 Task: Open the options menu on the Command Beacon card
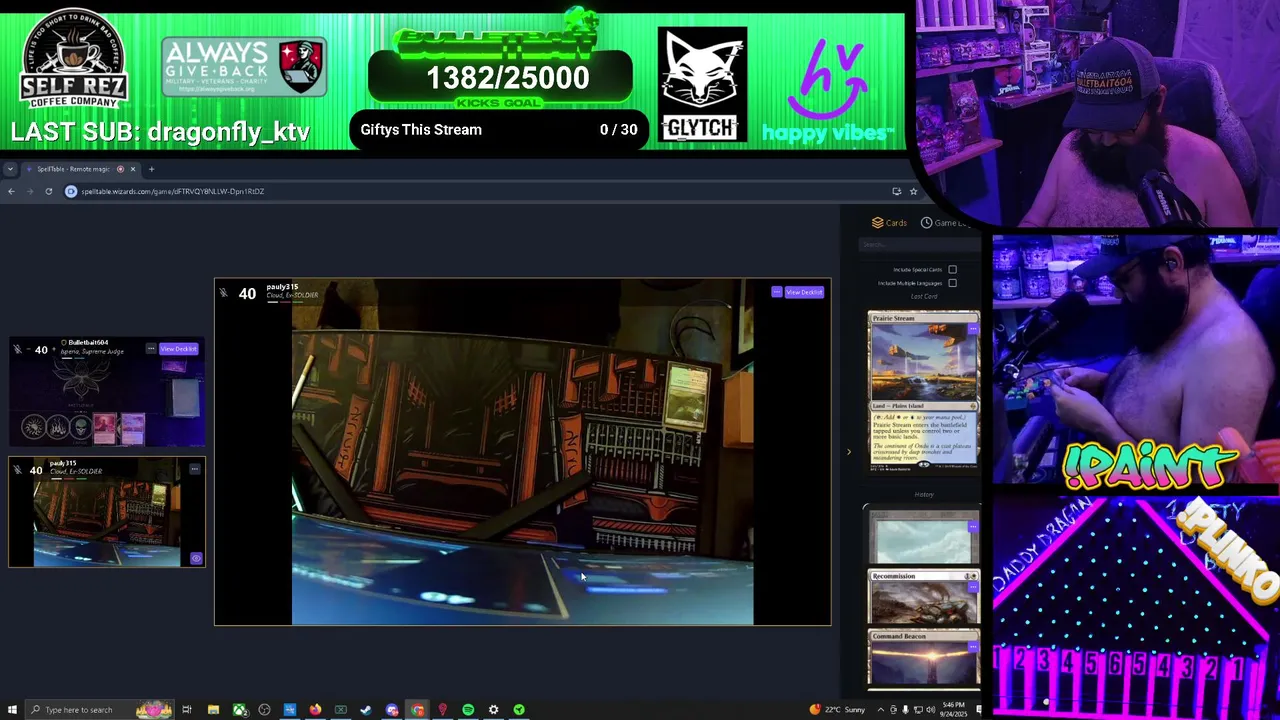(x=972, y=647)
